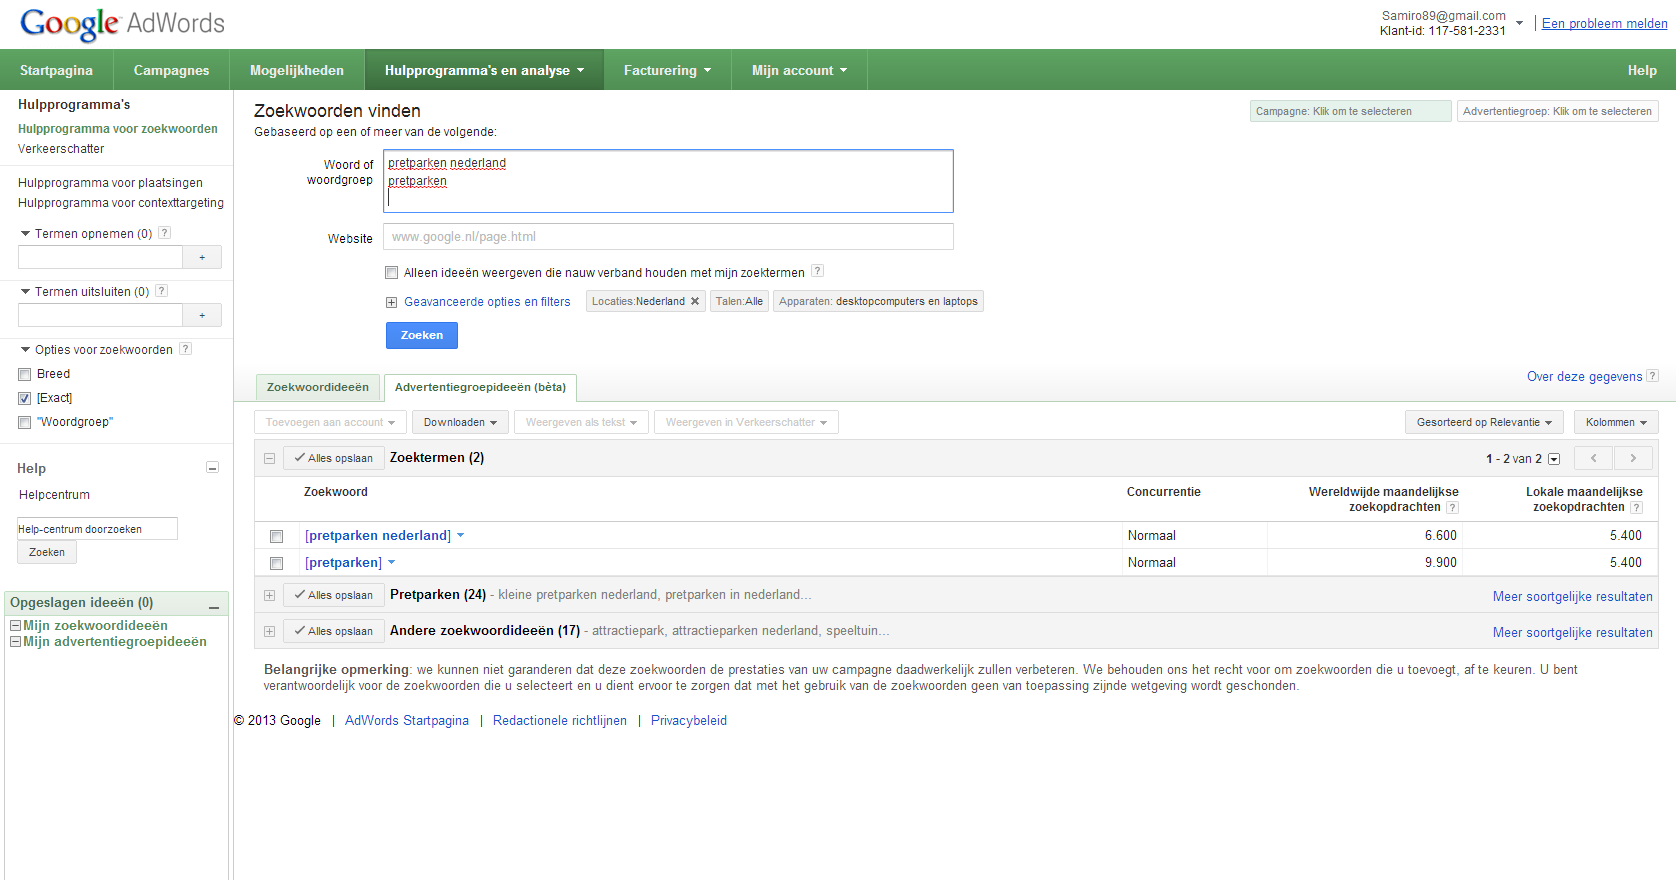The height and width of the screenshot is (880, 1676).
Task: Click help icon beside Opties voor zoekwoorden
Action: (x=185, y=349)
